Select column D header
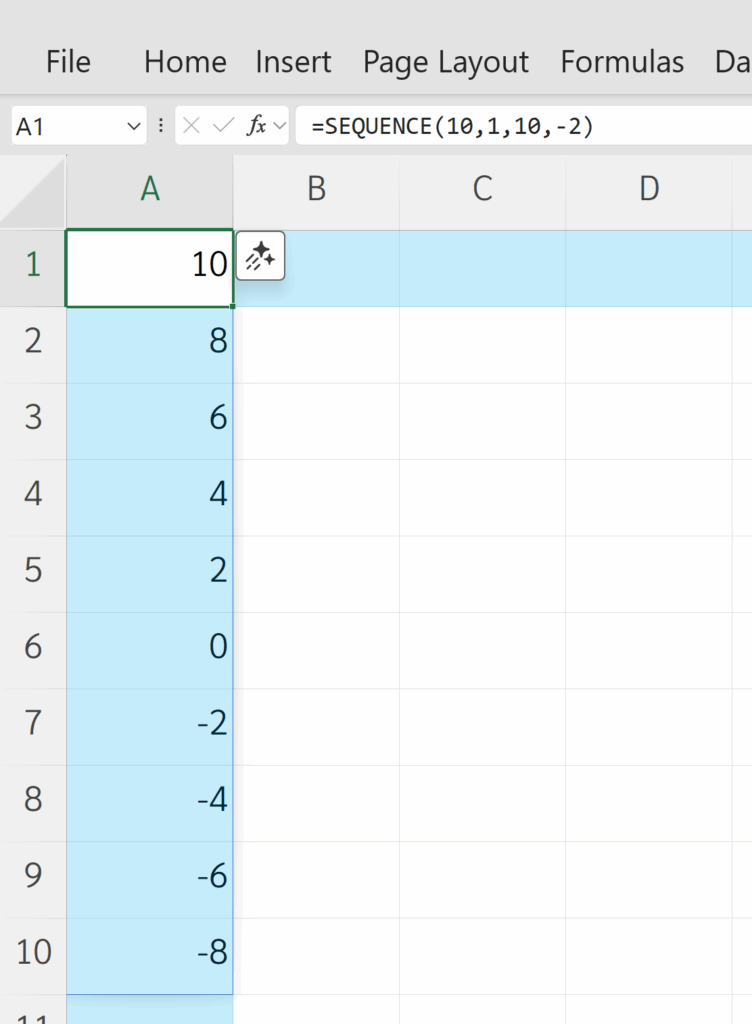This screenshot has height=1024, width=752. 649,189
